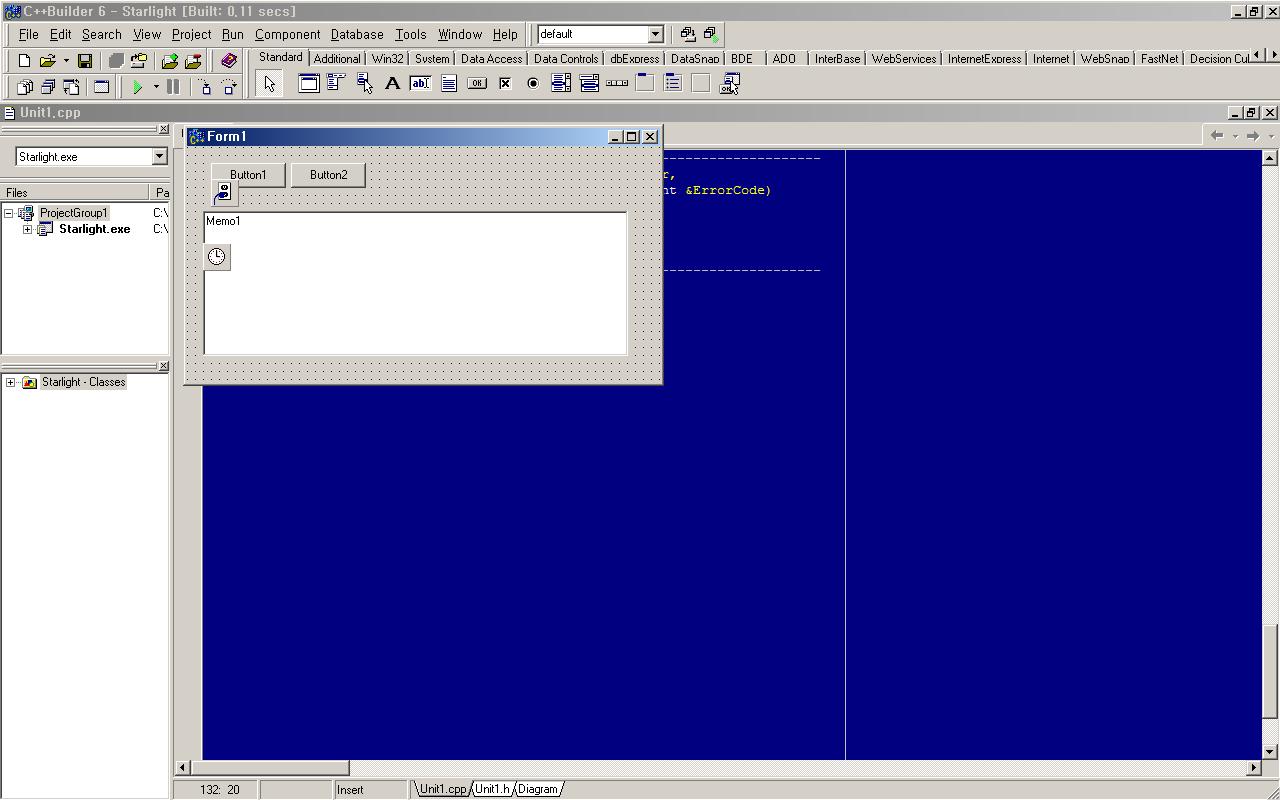Click Button2 on Form1
The width and height of the screenshot is (1280, 800).
[x=328, y=175]
